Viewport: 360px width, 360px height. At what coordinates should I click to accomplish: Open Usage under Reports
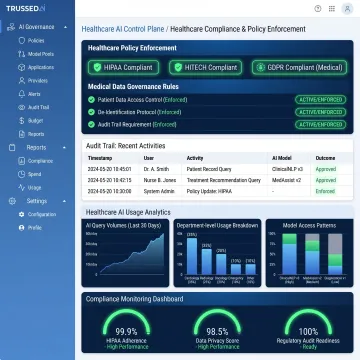pos(34,188)
